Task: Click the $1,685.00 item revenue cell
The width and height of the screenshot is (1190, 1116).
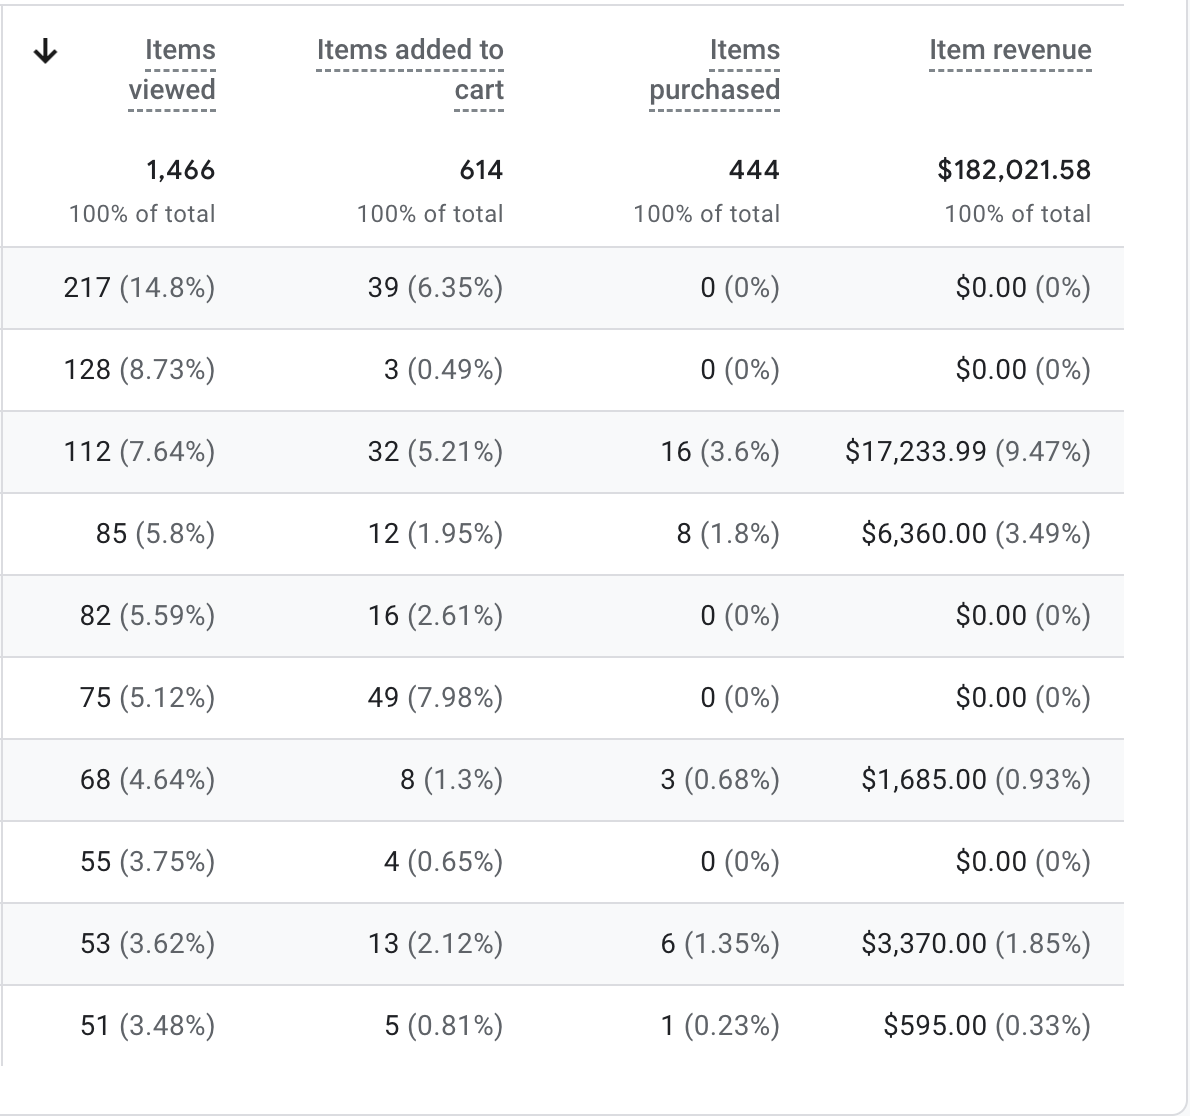Action: (x=975, y=780)
